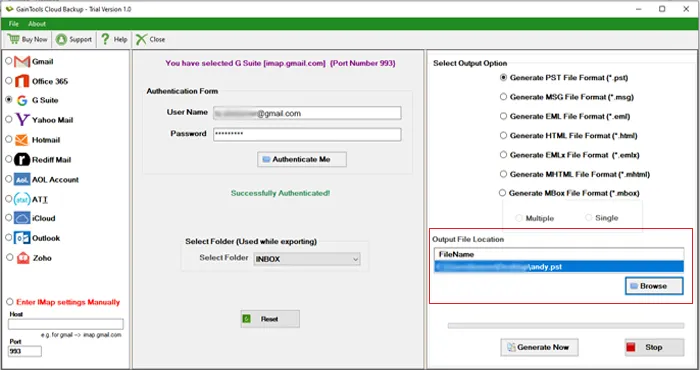Open the About menu
This screenshot has width=700, height=370.
37,24
